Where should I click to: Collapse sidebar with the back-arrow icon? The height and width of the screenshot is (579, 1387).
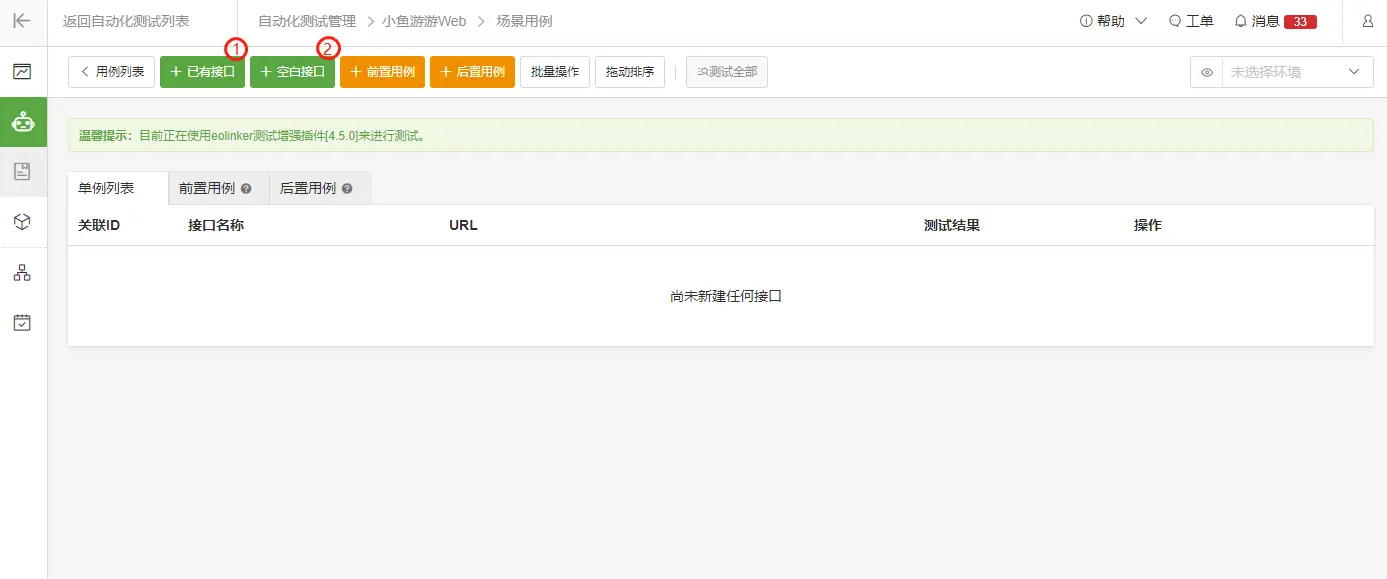pyautogui.click(x=22, y=21)
